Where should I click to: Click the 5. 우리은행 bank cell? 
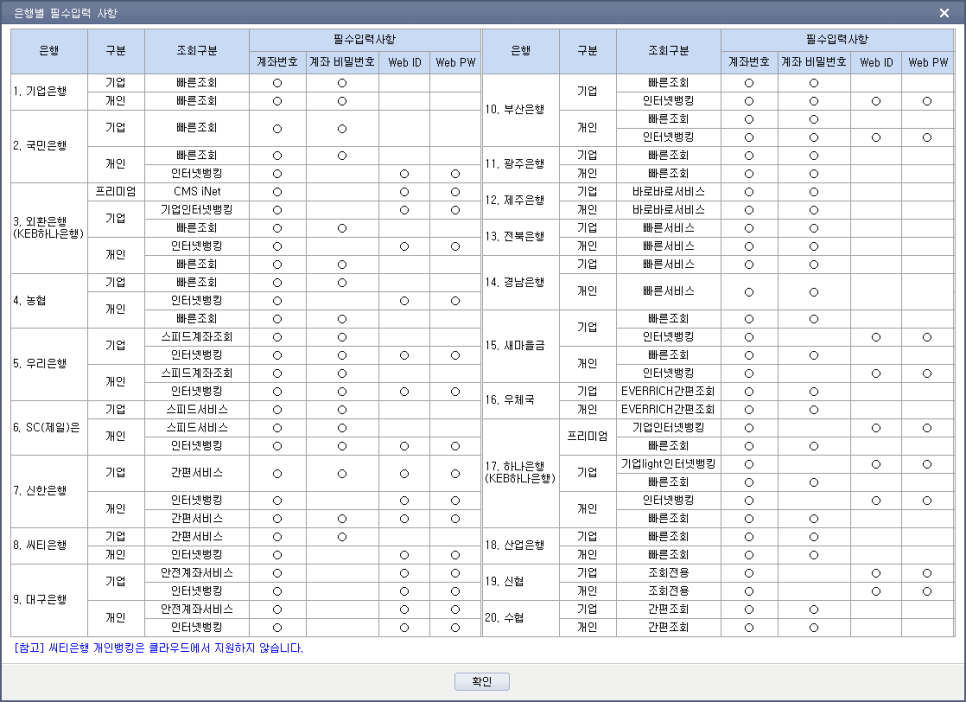49,364
